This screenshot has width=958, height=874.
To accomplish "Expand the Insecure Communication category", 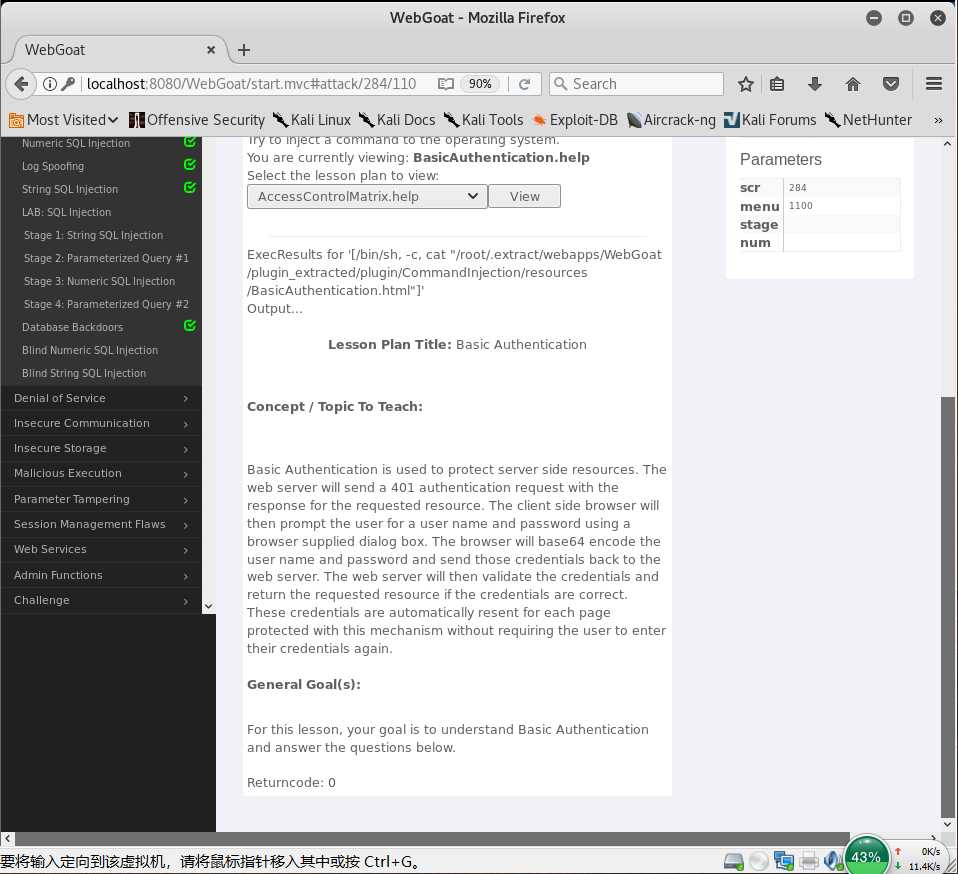I will click(101, 423).
